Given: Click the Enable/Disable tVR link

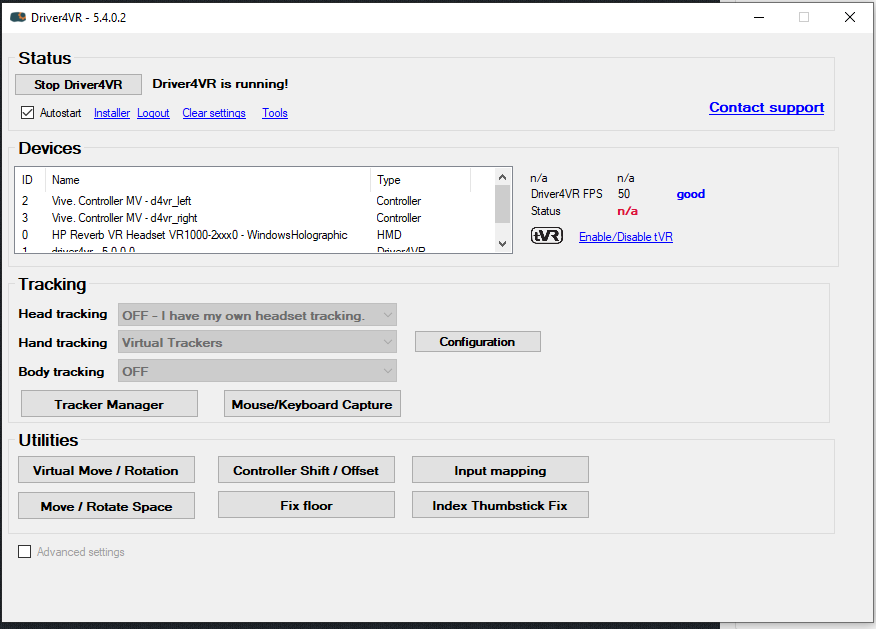Looking at the screenshot, I should tap(625, 237).
